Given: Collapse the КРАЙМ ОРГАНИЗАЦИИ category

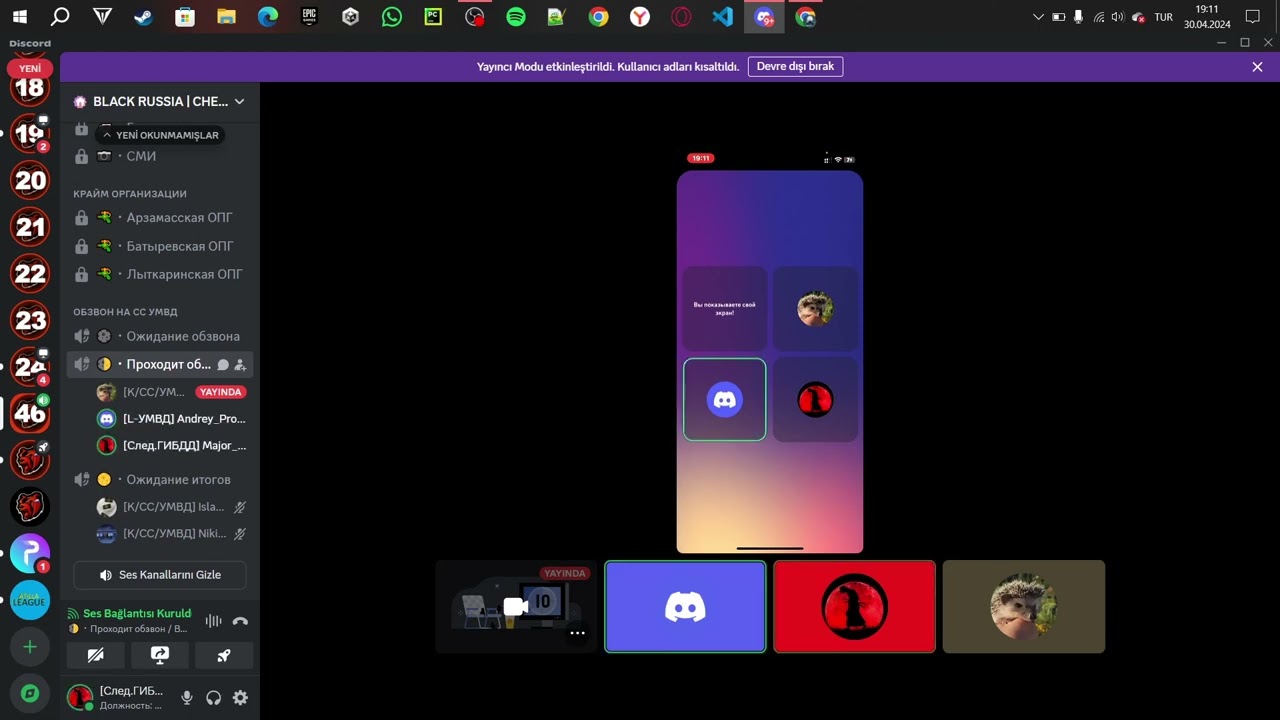Looking at the screenshot, I should click(130, 194).
